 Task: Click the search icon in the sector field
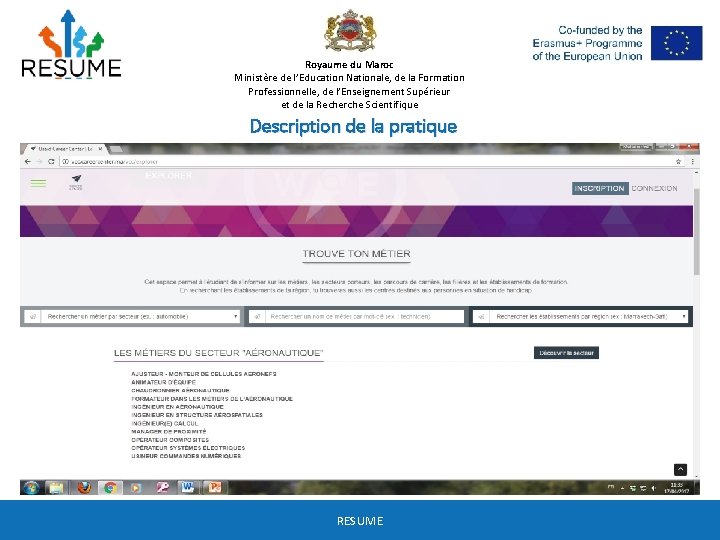tap(33, 316)
